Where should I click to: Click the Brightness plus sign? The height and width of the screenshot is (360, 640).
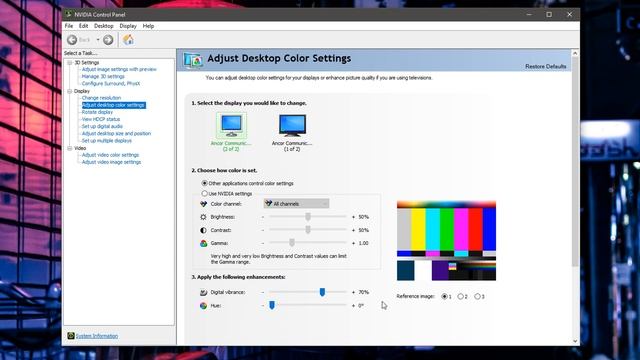(353, 217)
